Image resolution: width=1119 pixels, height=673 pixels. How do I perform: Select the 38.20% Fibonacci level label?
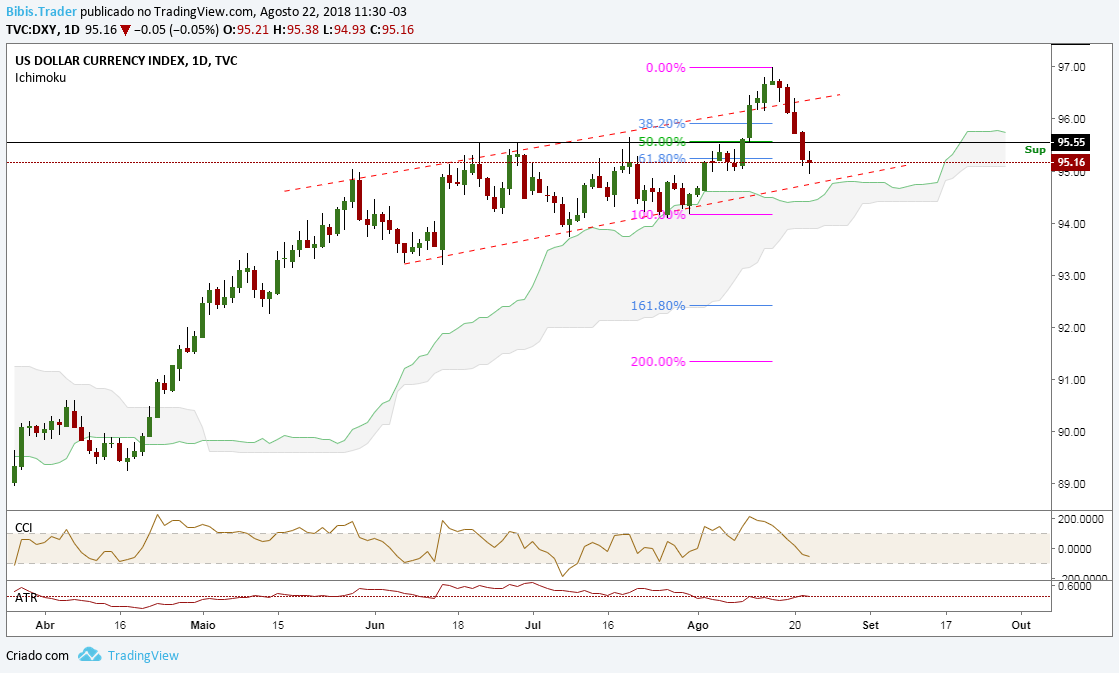point(662,123)
